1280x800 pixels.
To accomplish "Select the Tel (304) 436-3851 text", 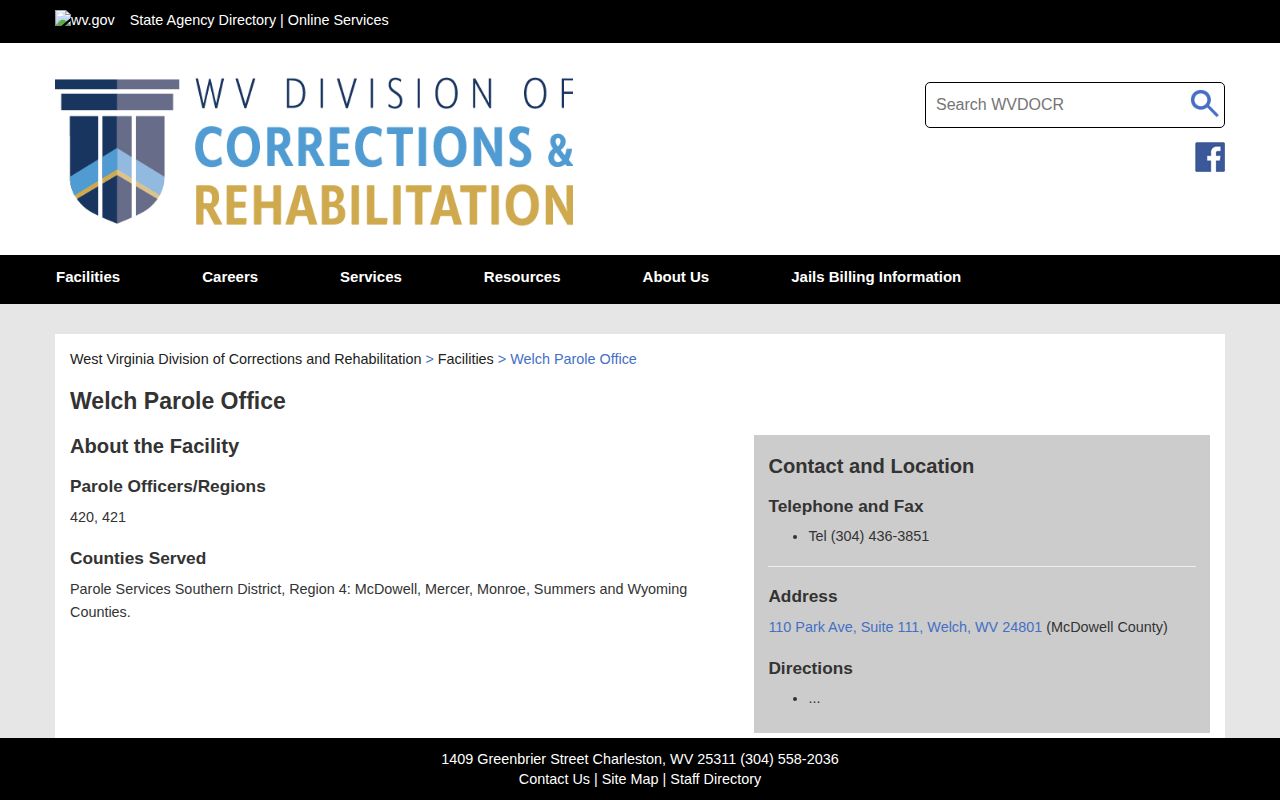I will [x=869, y=536].
